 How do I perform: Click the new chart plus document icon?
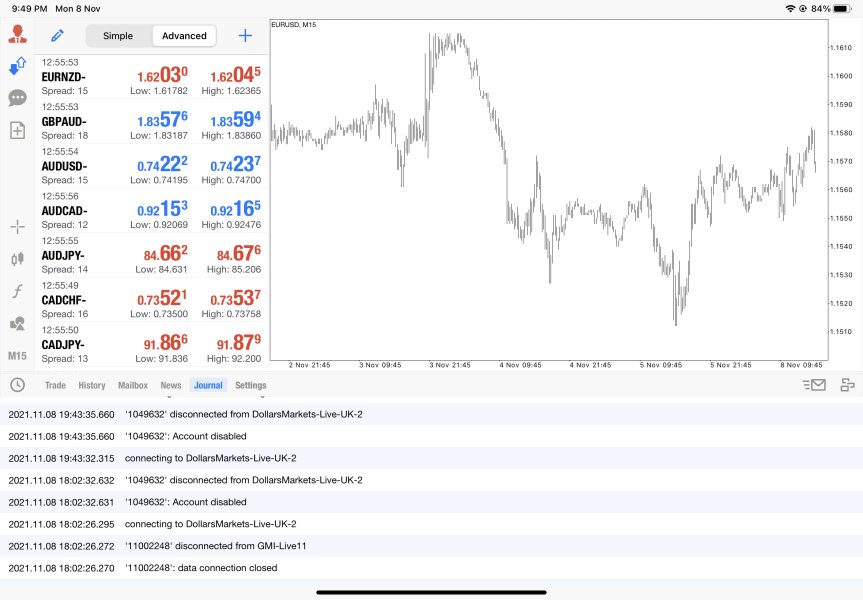point(18,130)
